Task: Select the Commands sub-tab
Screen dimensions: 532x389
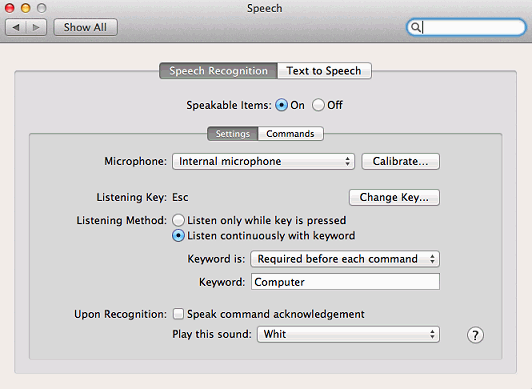Action: 290,134
